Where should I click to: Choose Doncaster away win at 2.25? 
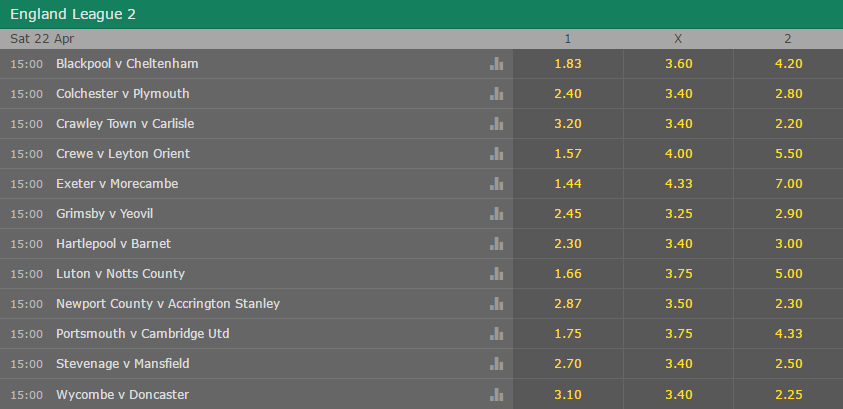(x=788, y=394)
